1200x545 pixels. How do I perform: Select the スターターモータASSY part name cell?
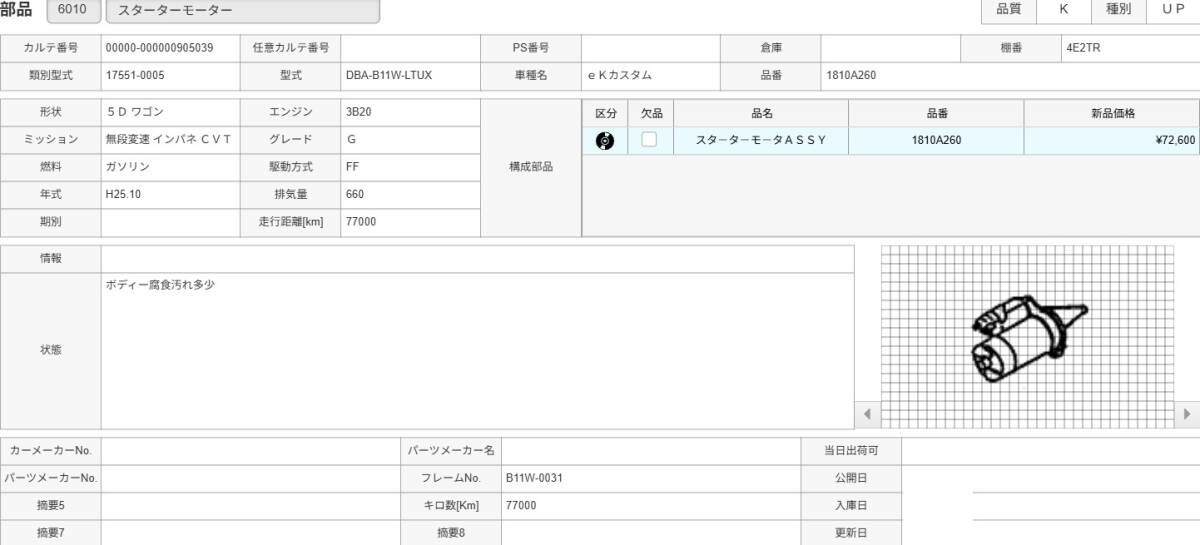click(x=762, y=140)
